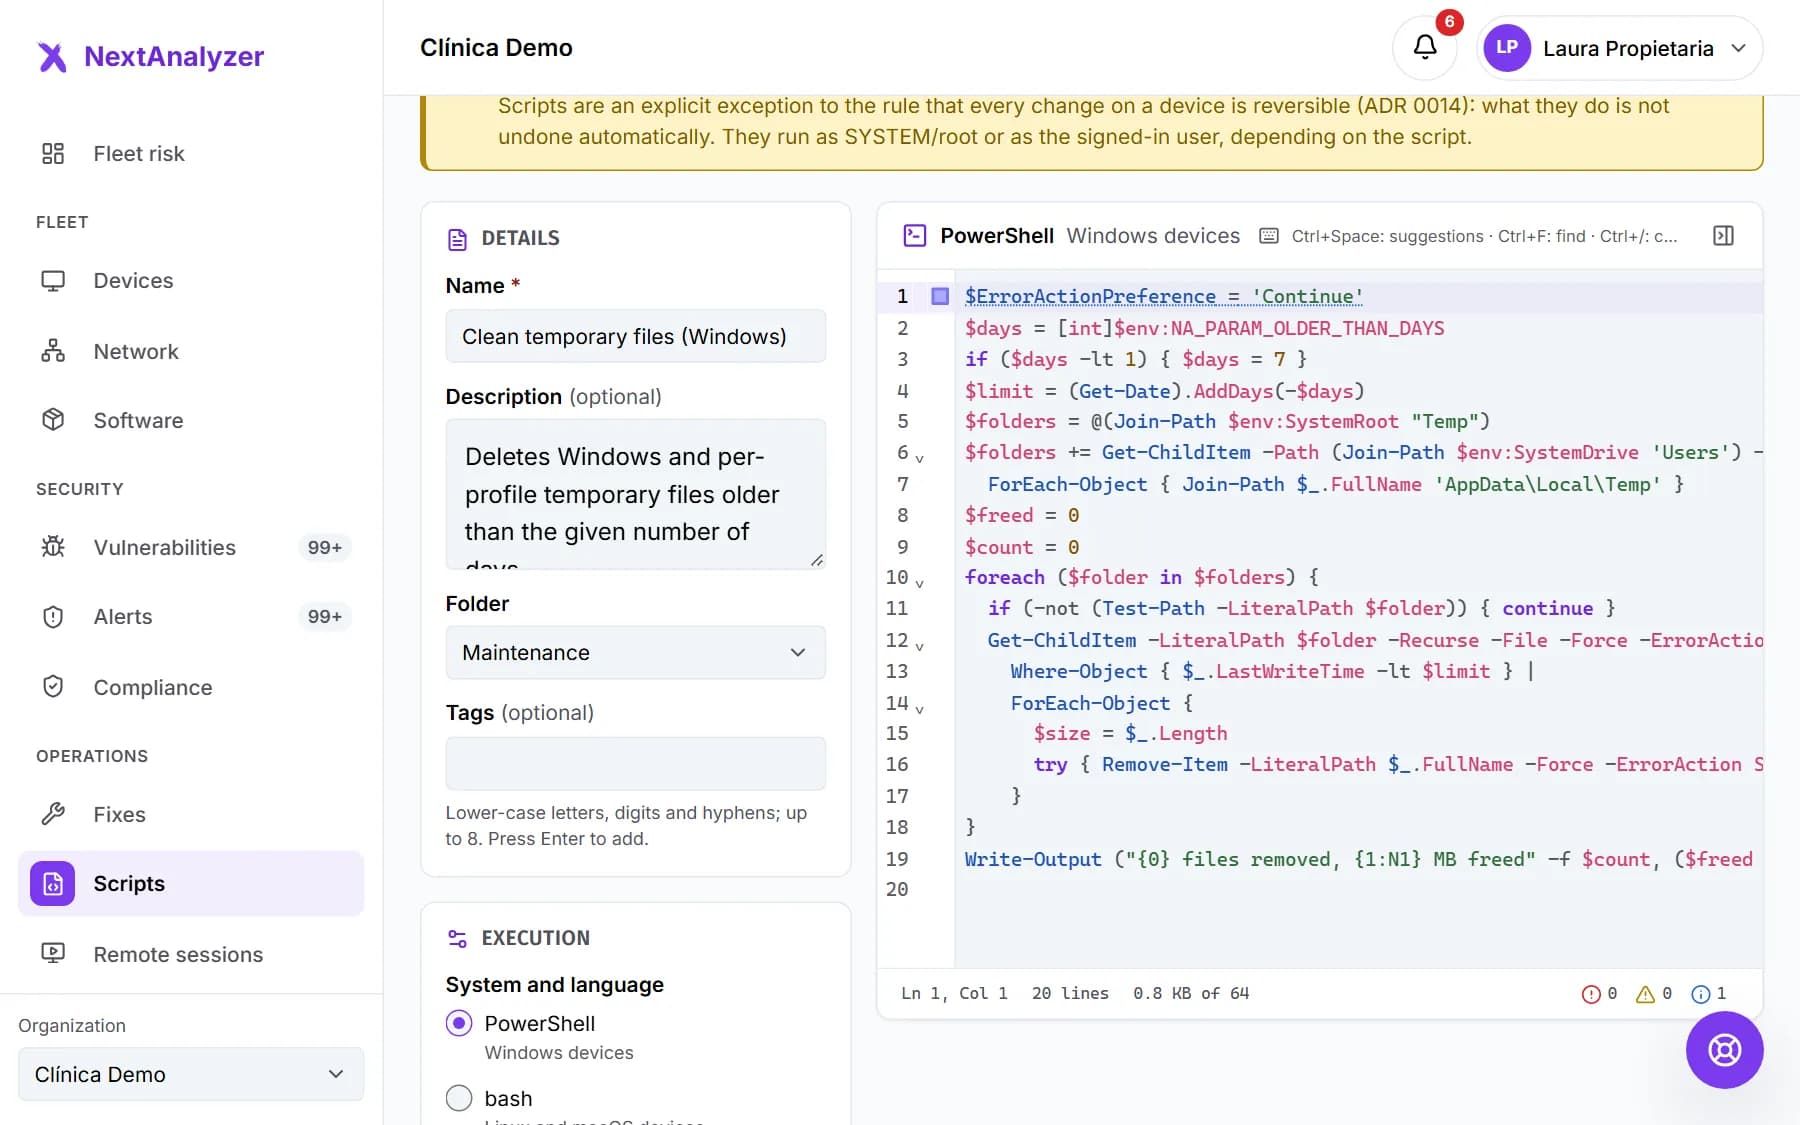Go to Fleet risk dashboard
The width and height of the screenshot is (1800, 1125).
coord(191,154)
